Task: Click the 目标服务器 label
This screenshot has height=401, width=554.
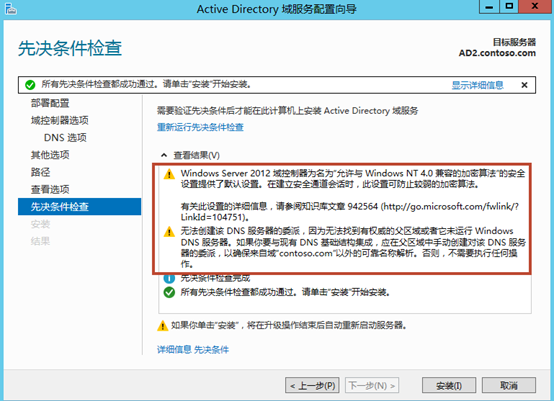Action: pyautogui.click(x=514, y=42)
